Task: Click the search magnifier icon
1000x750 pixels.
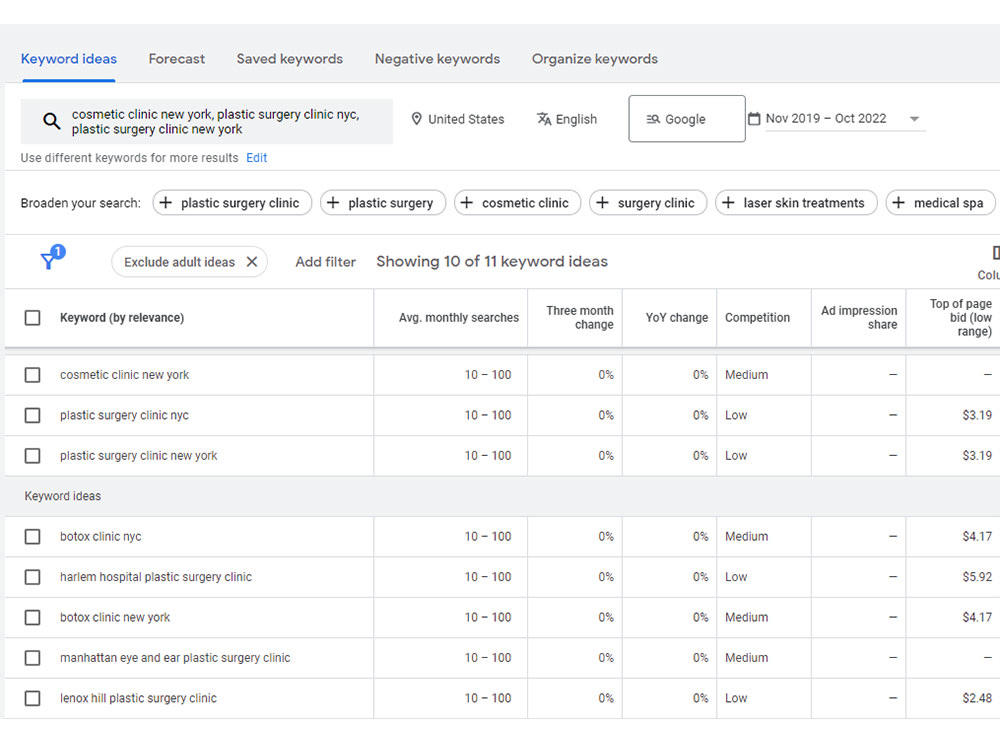Action: pos(51,121)
